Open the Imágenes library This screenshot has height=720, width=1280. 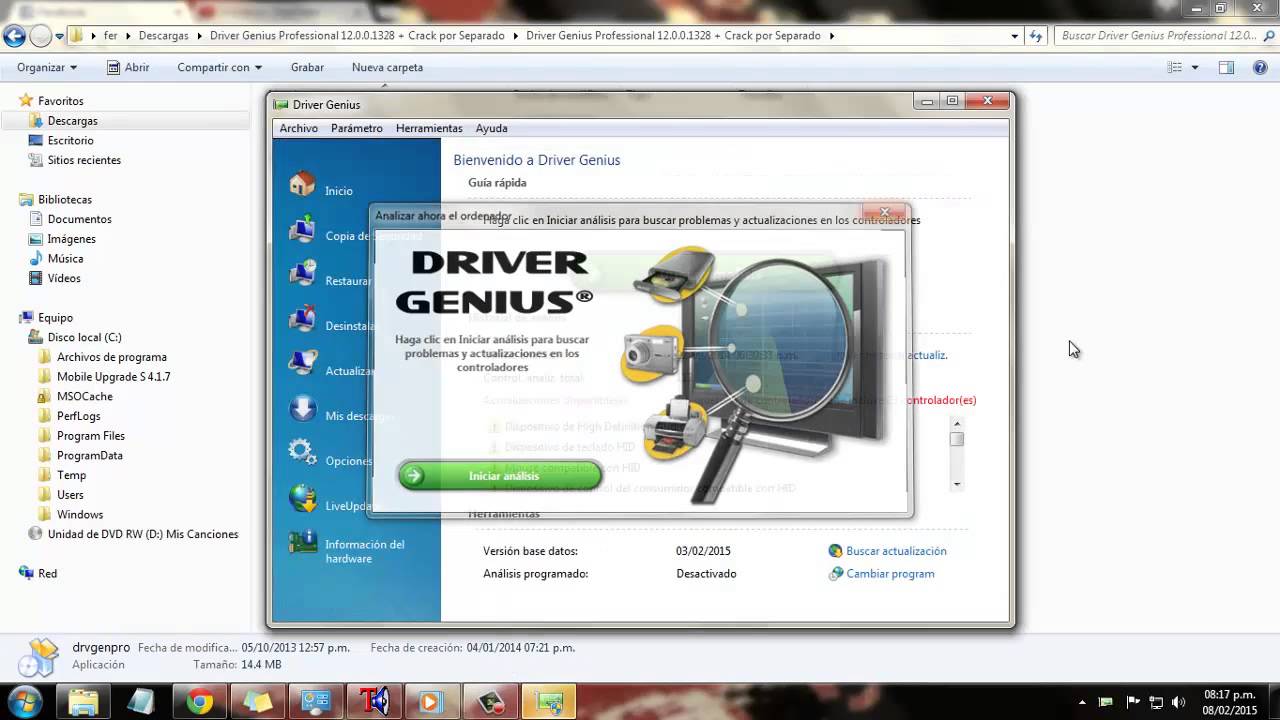[71, 239]
